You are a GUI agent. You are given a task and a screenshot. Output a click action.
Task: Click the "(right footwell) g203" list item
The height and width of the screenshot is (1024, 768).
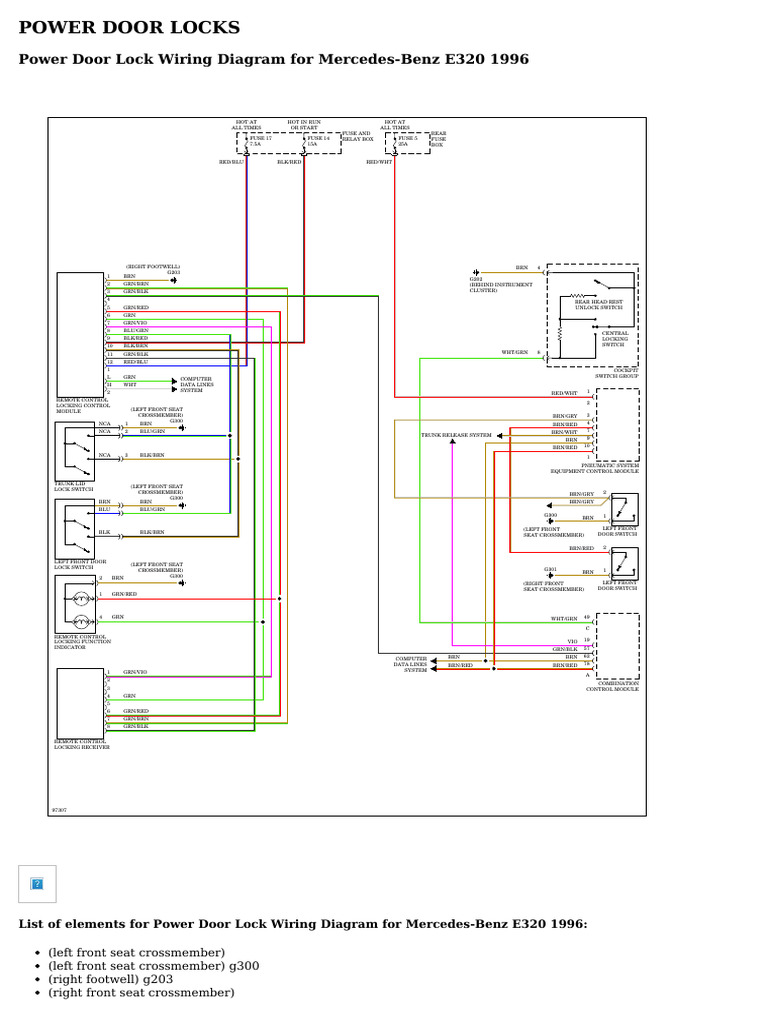click(110, 979)
